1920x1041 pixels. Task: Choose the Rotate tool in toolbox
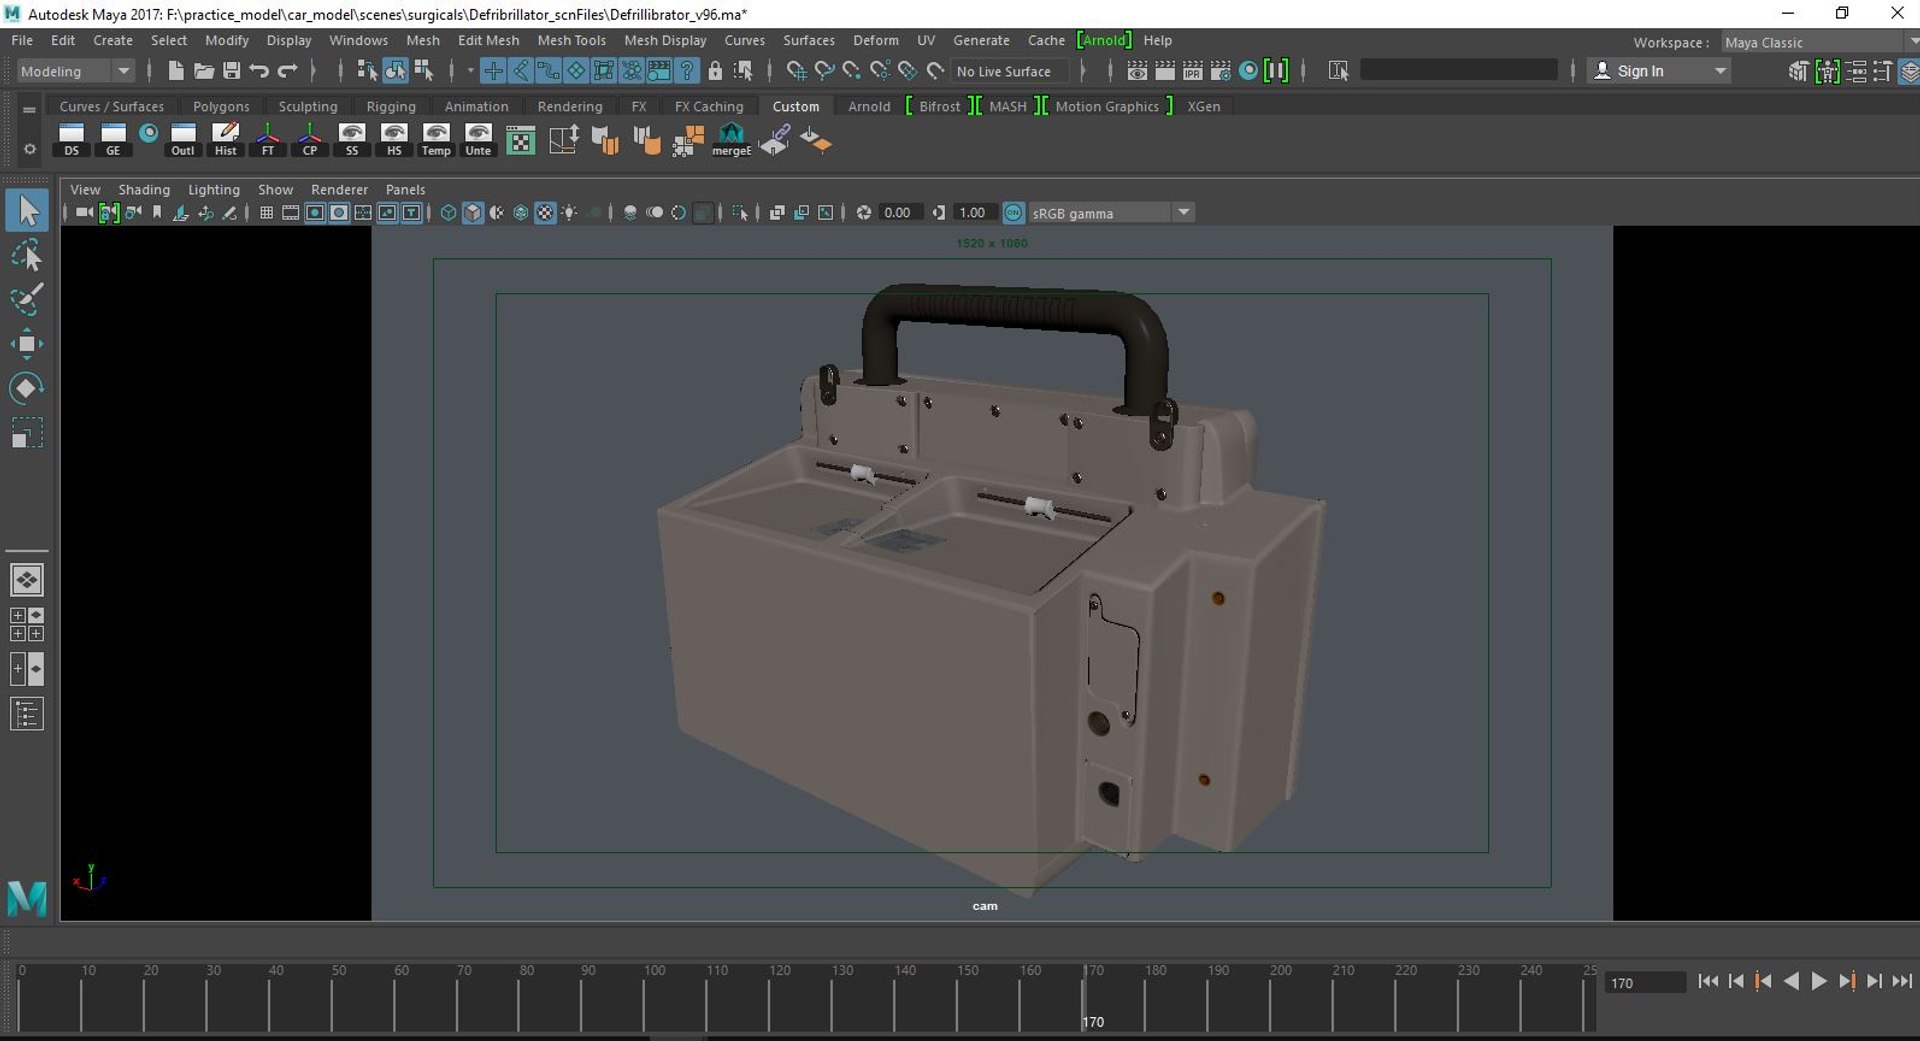[27, 388]
